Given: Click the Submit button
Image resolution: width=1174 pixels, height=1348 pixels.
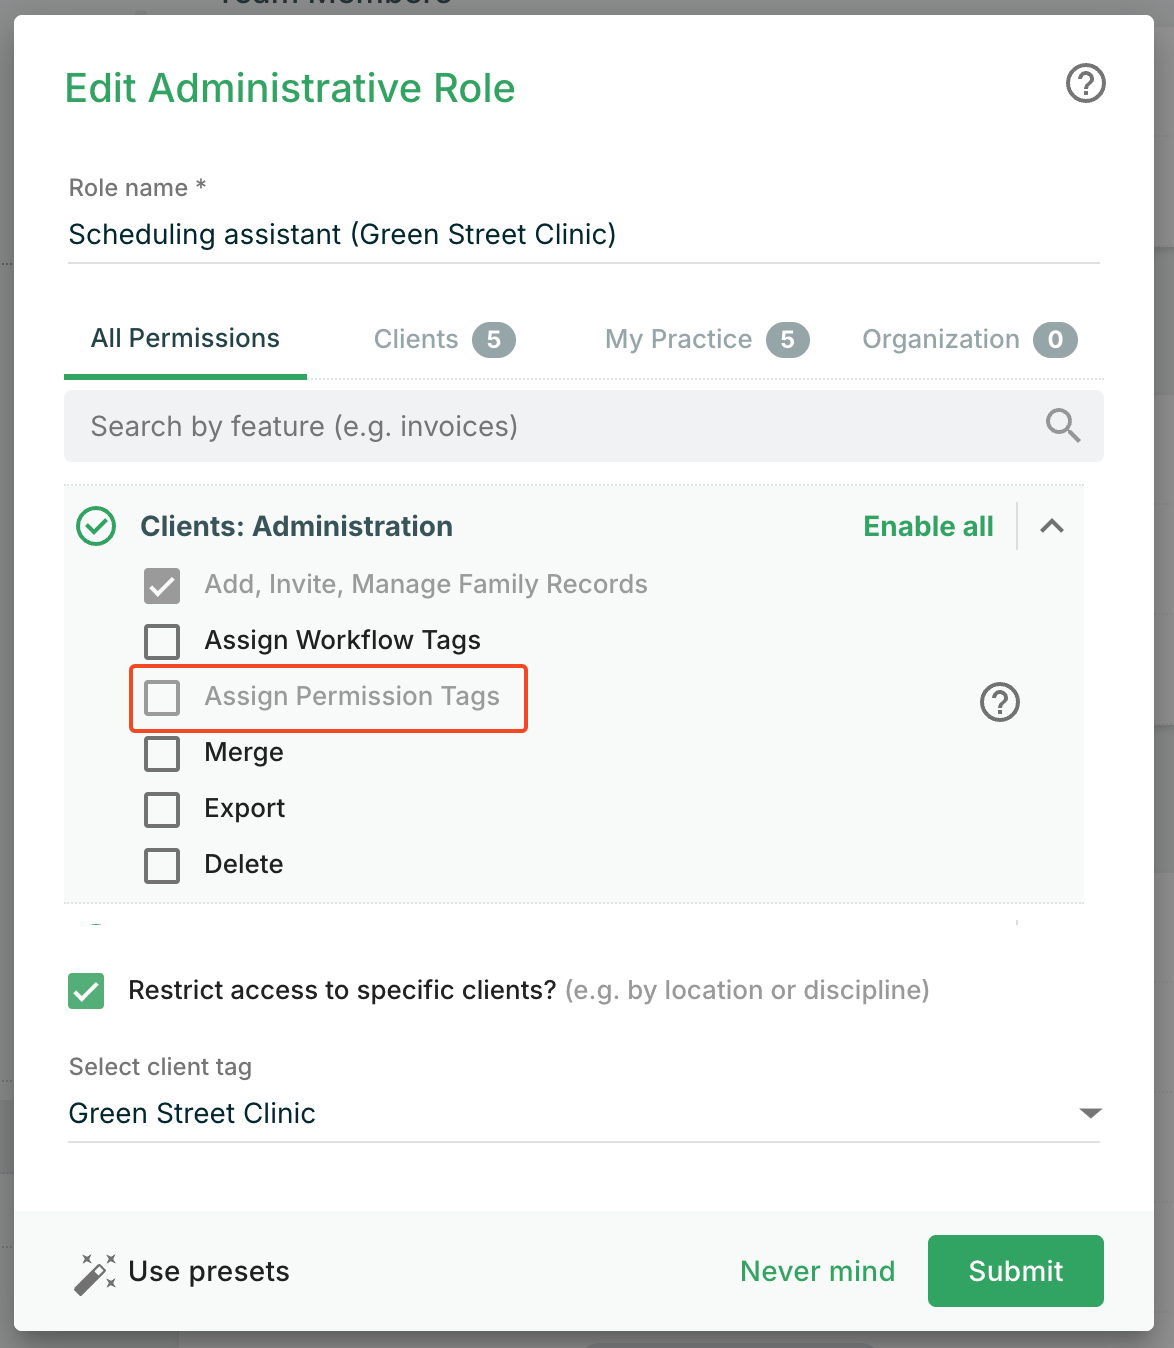Looking at the screenshot, I should pyautogui.click(x=1016, y=1271).
